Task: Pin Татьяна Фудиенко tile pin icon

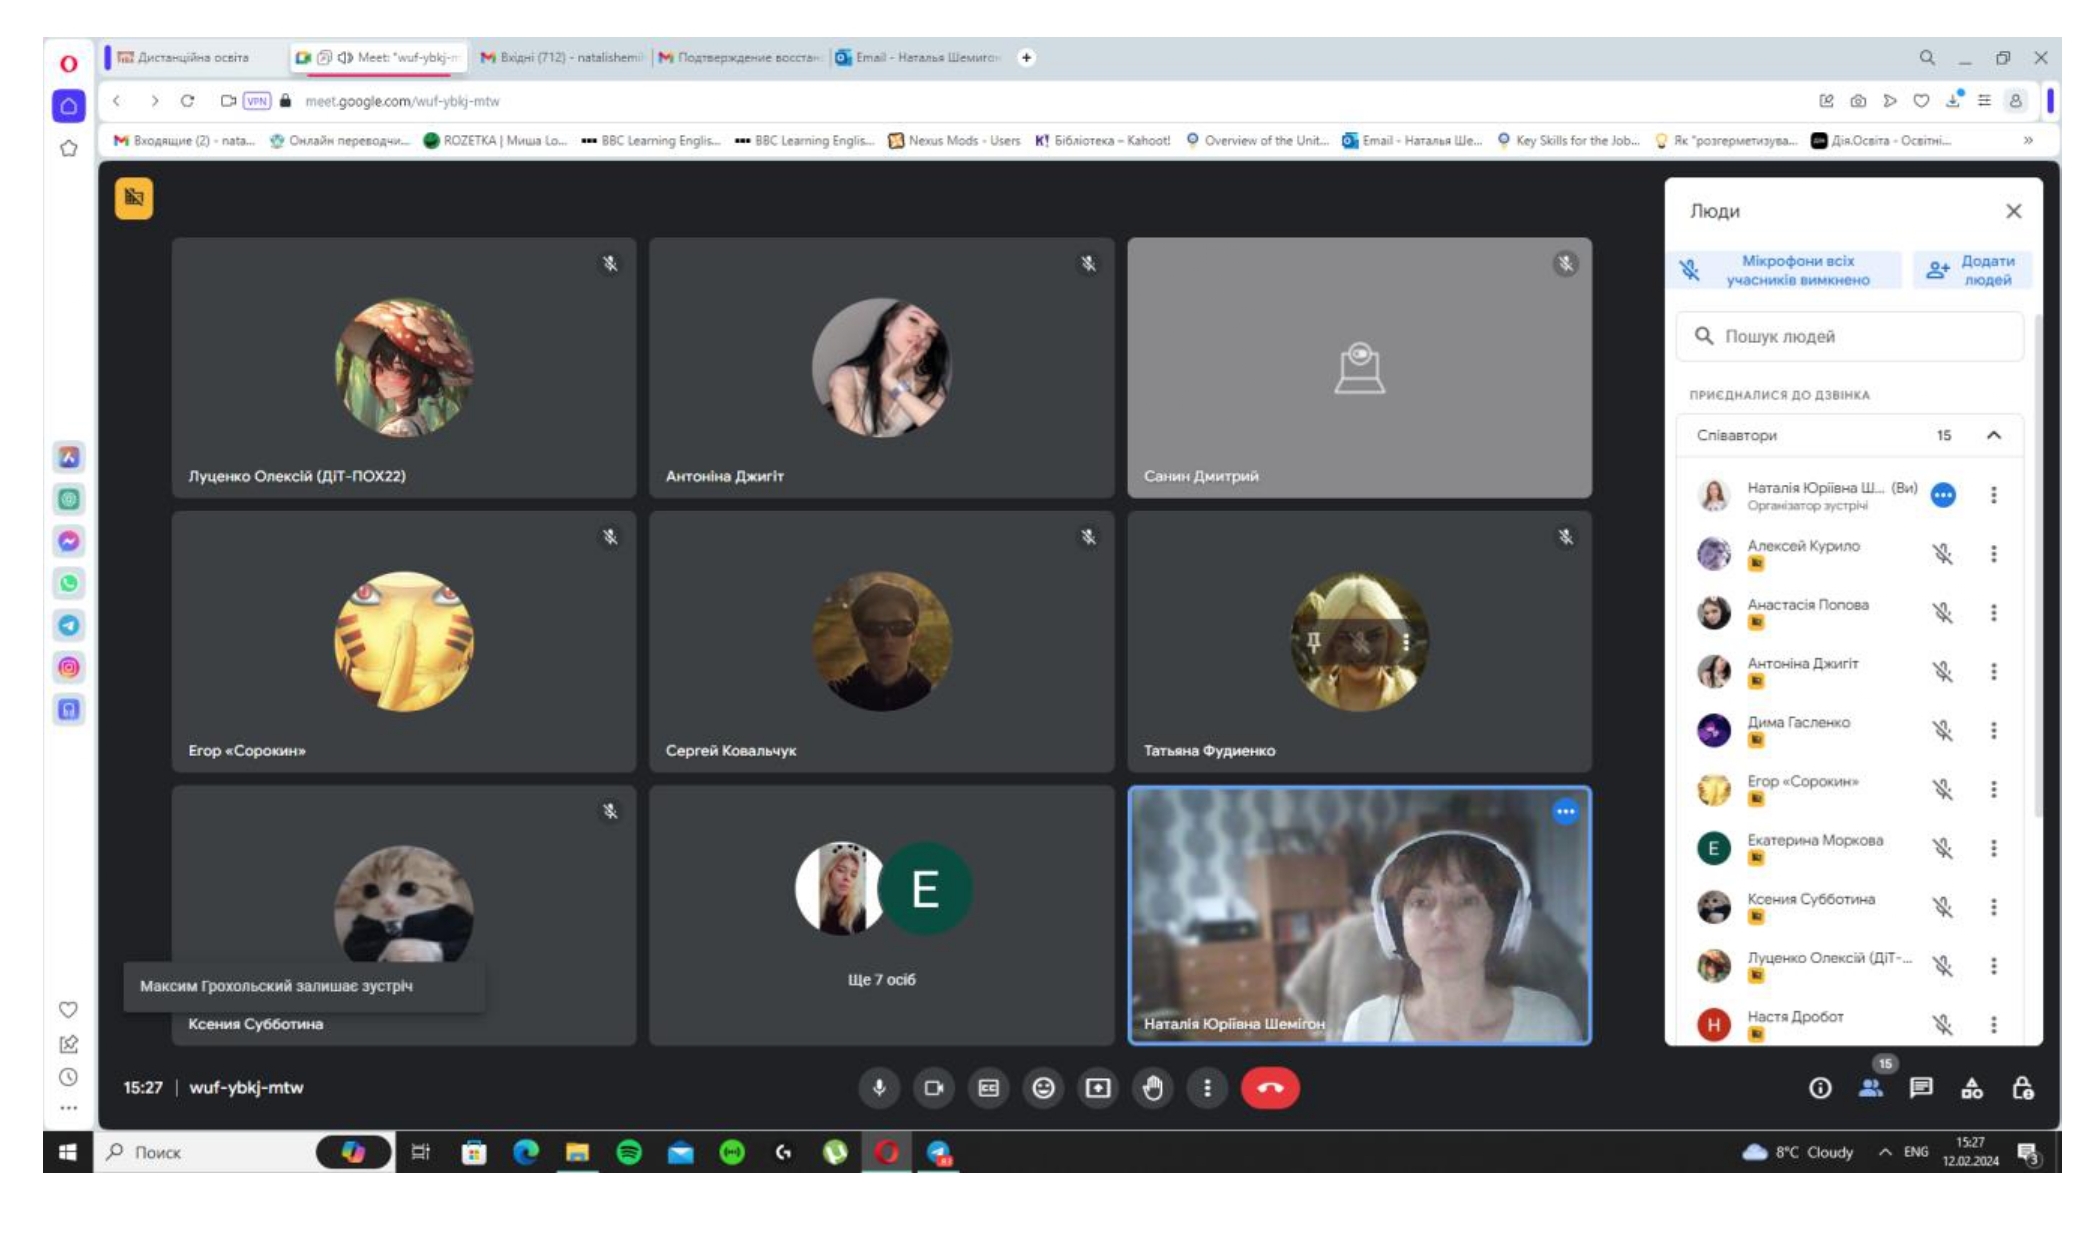Action: point(1314,641)
